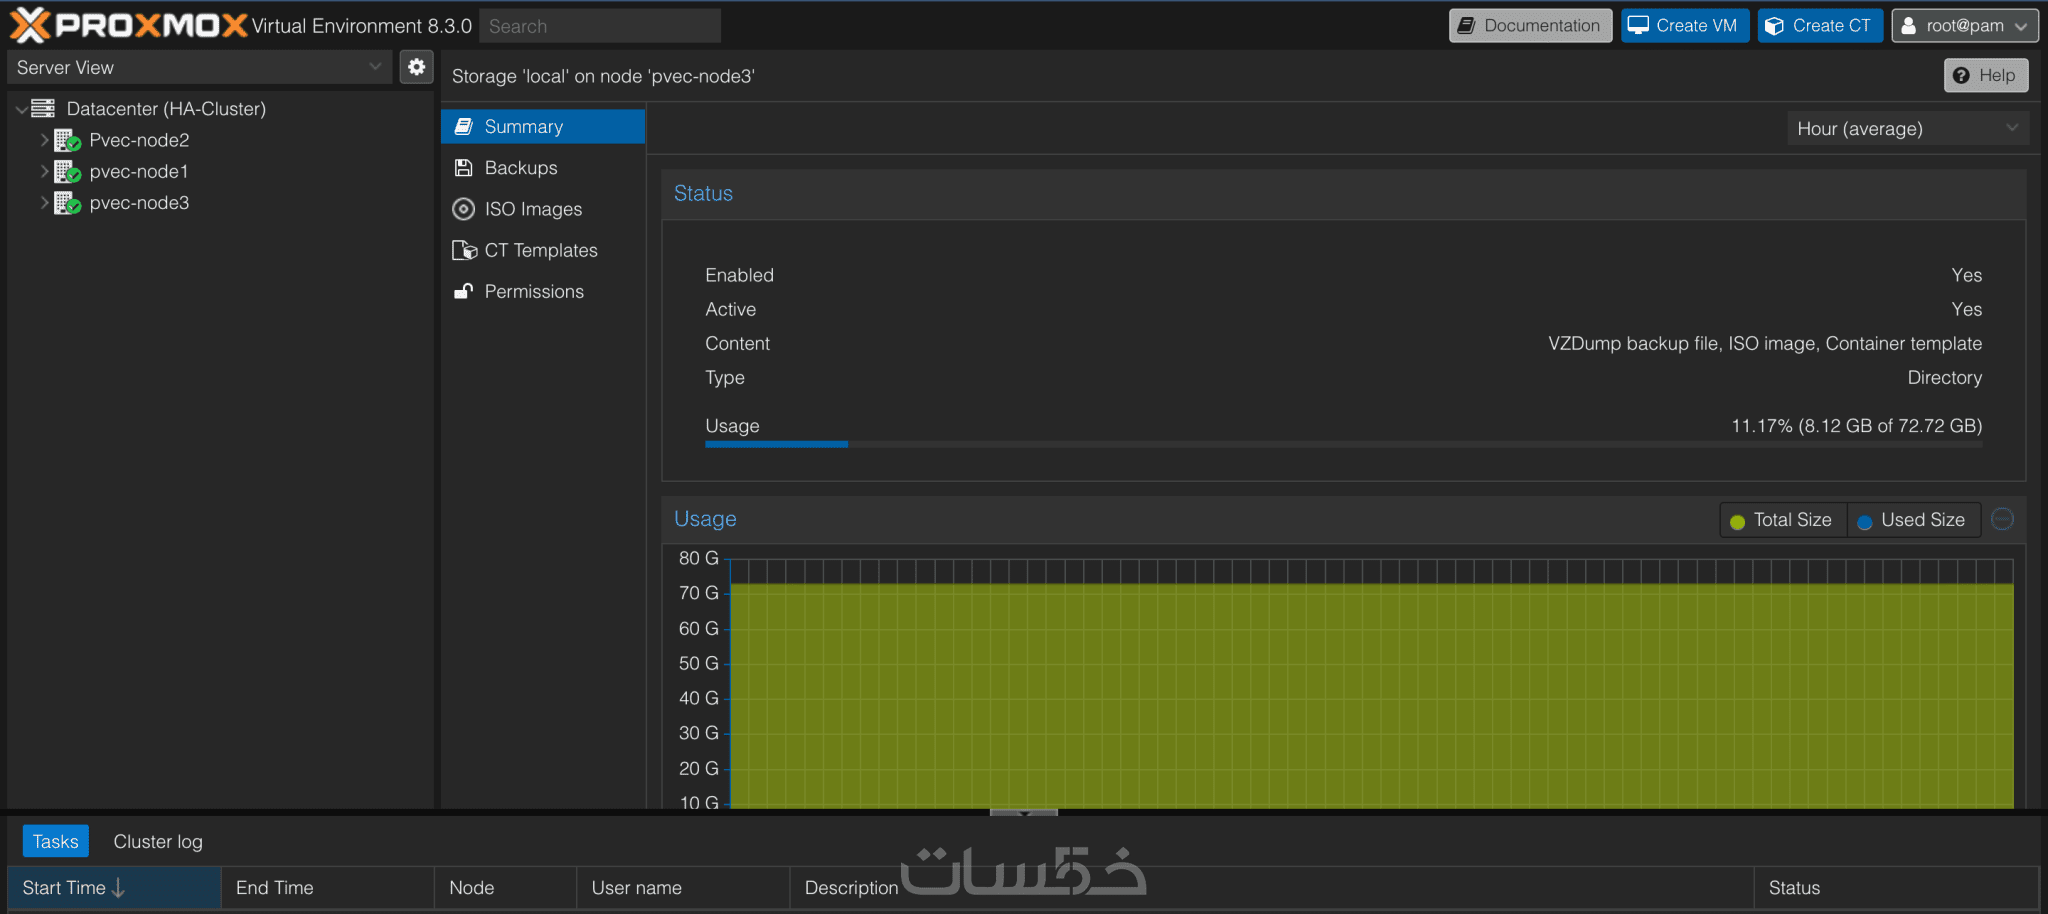Expand the pvec-node3 tree node
2048x914 pixels.
[x=44, y=203]
